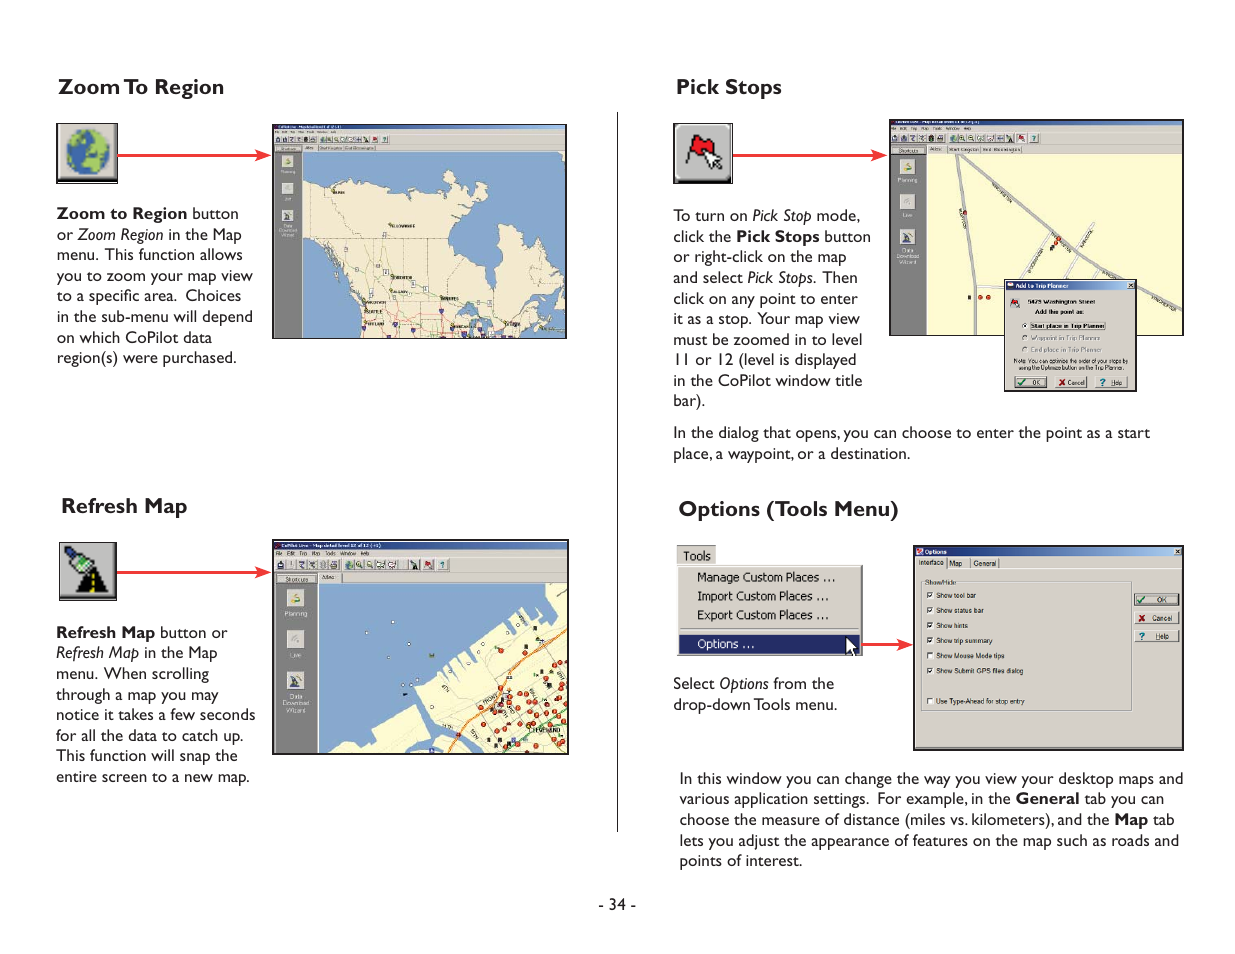
Task: Click red flag icon in Refresh Map toolbar
Action: (428, 565)
